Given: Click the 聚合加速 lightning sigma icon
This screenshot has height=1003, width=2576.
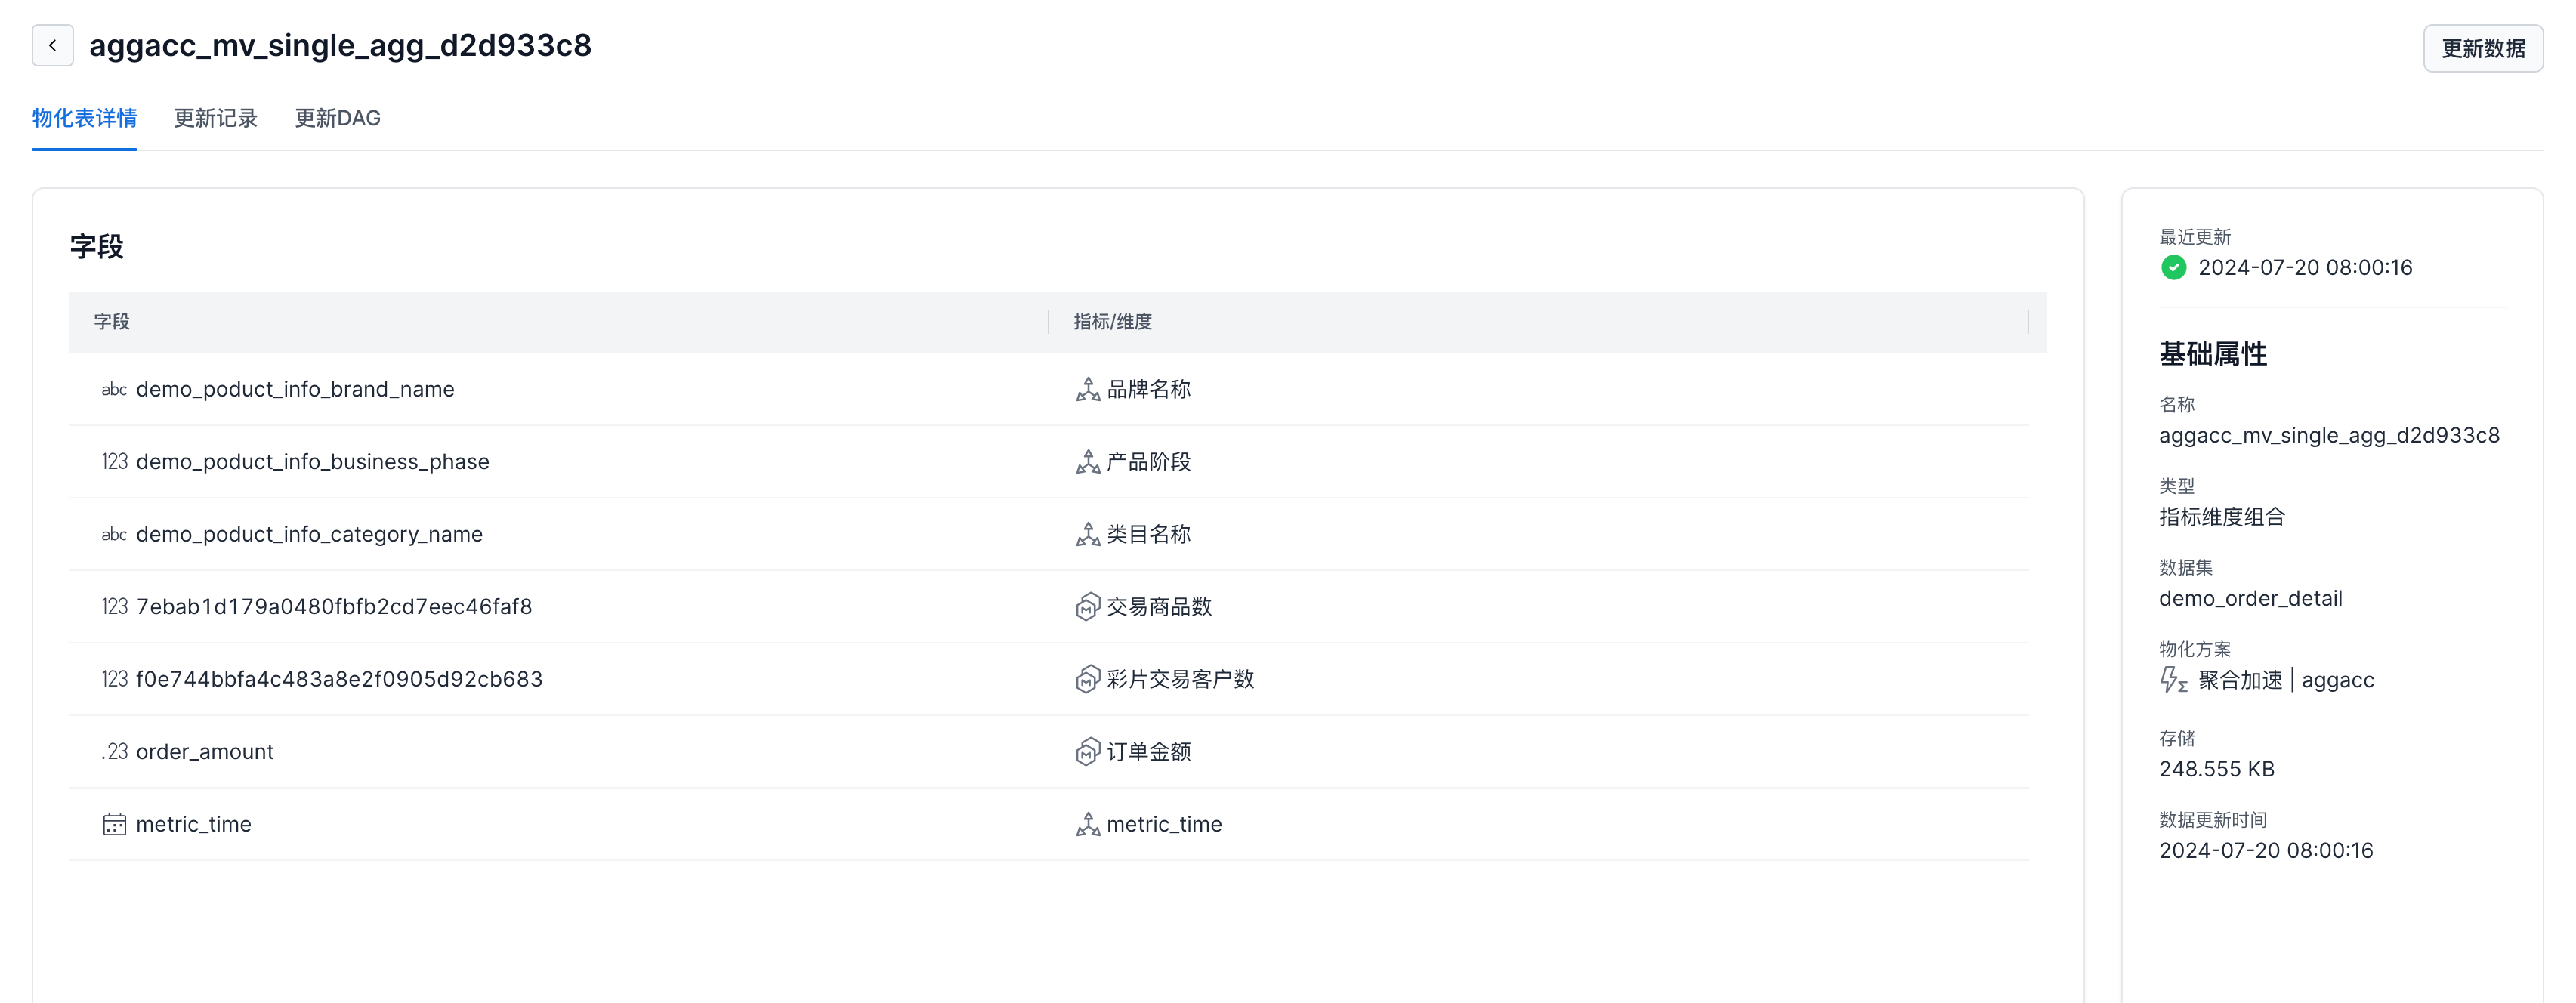Looking at the screenshot, I should [x=2173, y=680].
